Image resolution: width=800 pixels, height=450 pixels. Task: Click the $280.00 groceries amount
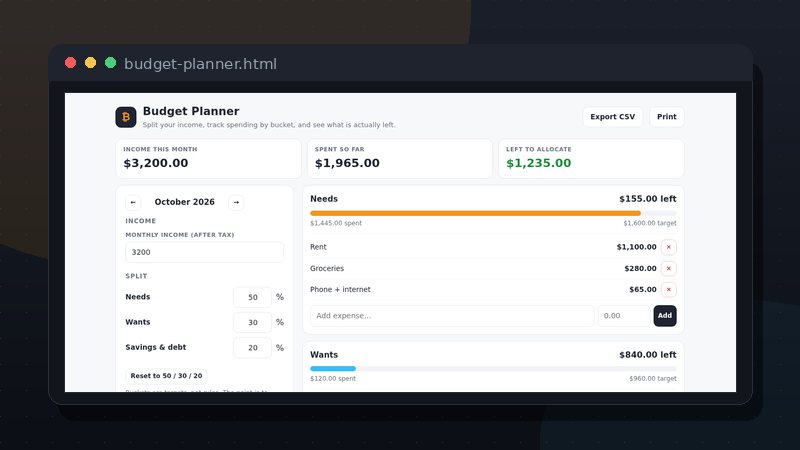coord(640,268)
